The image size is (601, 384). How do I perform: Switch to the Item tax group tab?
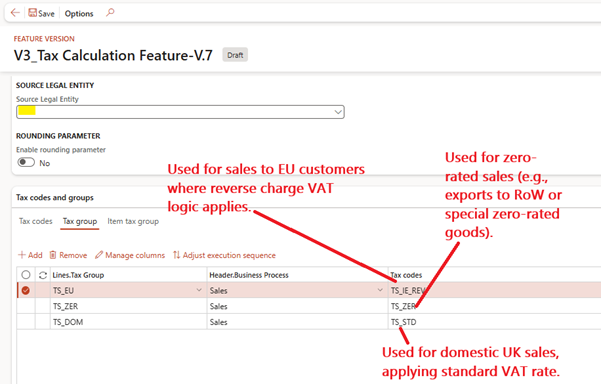[x=133, y=221]
